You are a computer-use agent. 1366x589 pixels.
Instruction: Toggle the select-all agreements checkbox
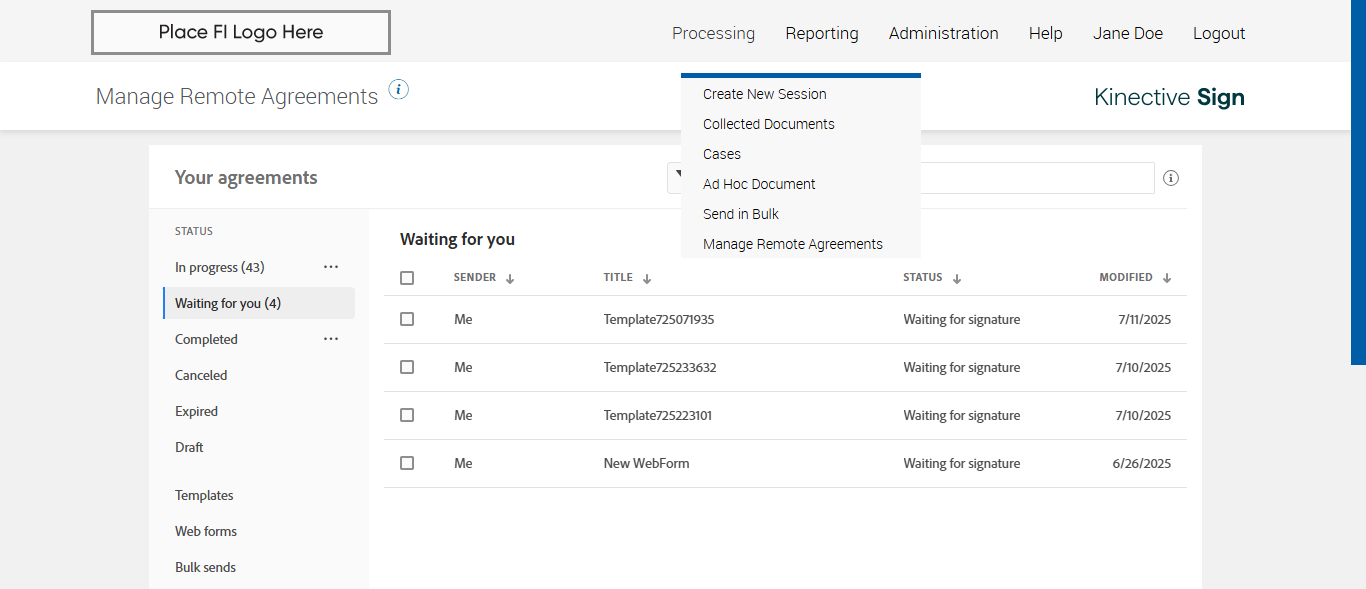[x=407, y=278]
